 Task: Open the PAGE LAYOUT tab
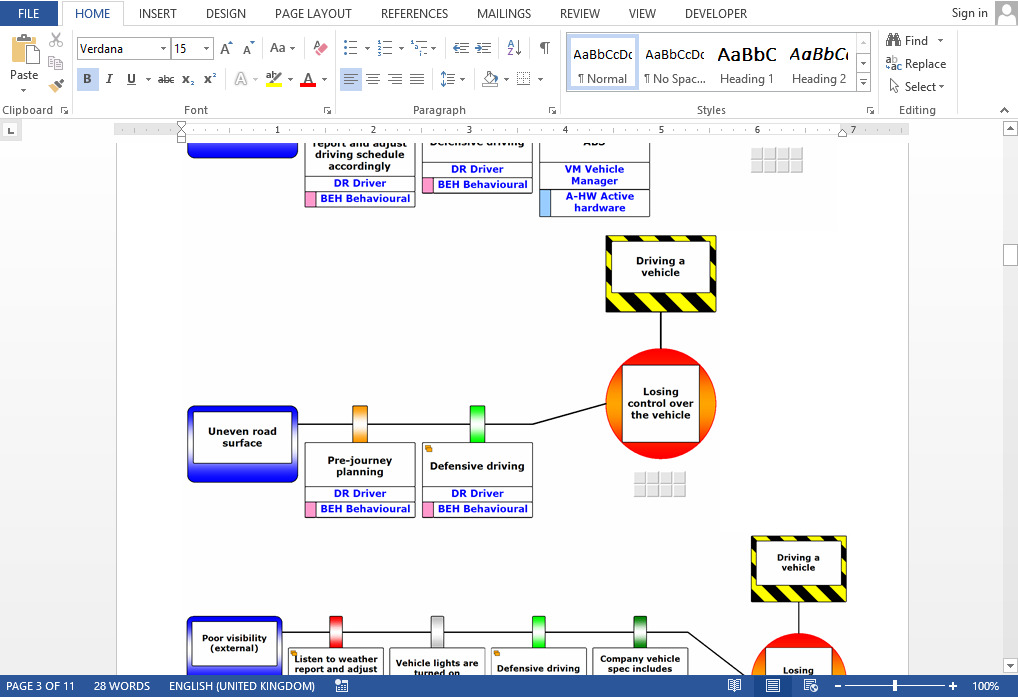tap(313, 13)
